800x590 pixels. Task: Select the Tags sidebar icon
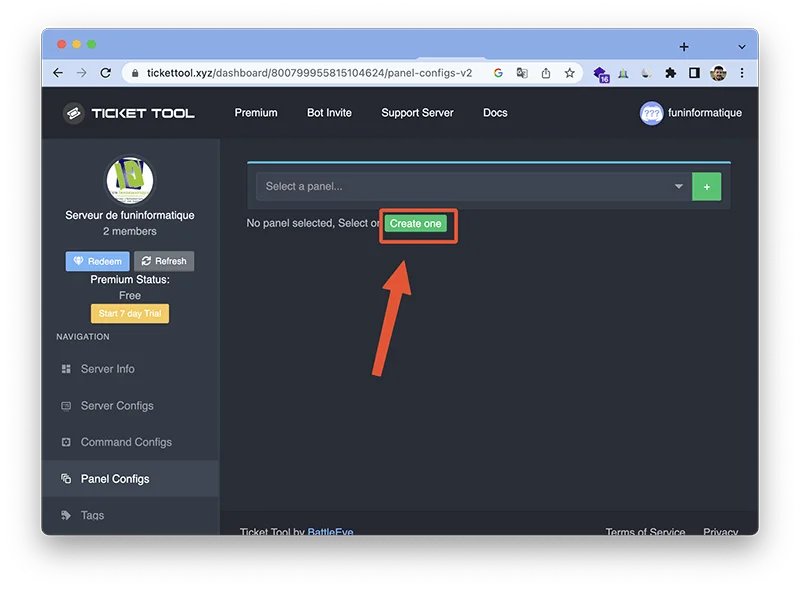pyautogui.click(x=64, y=515)
